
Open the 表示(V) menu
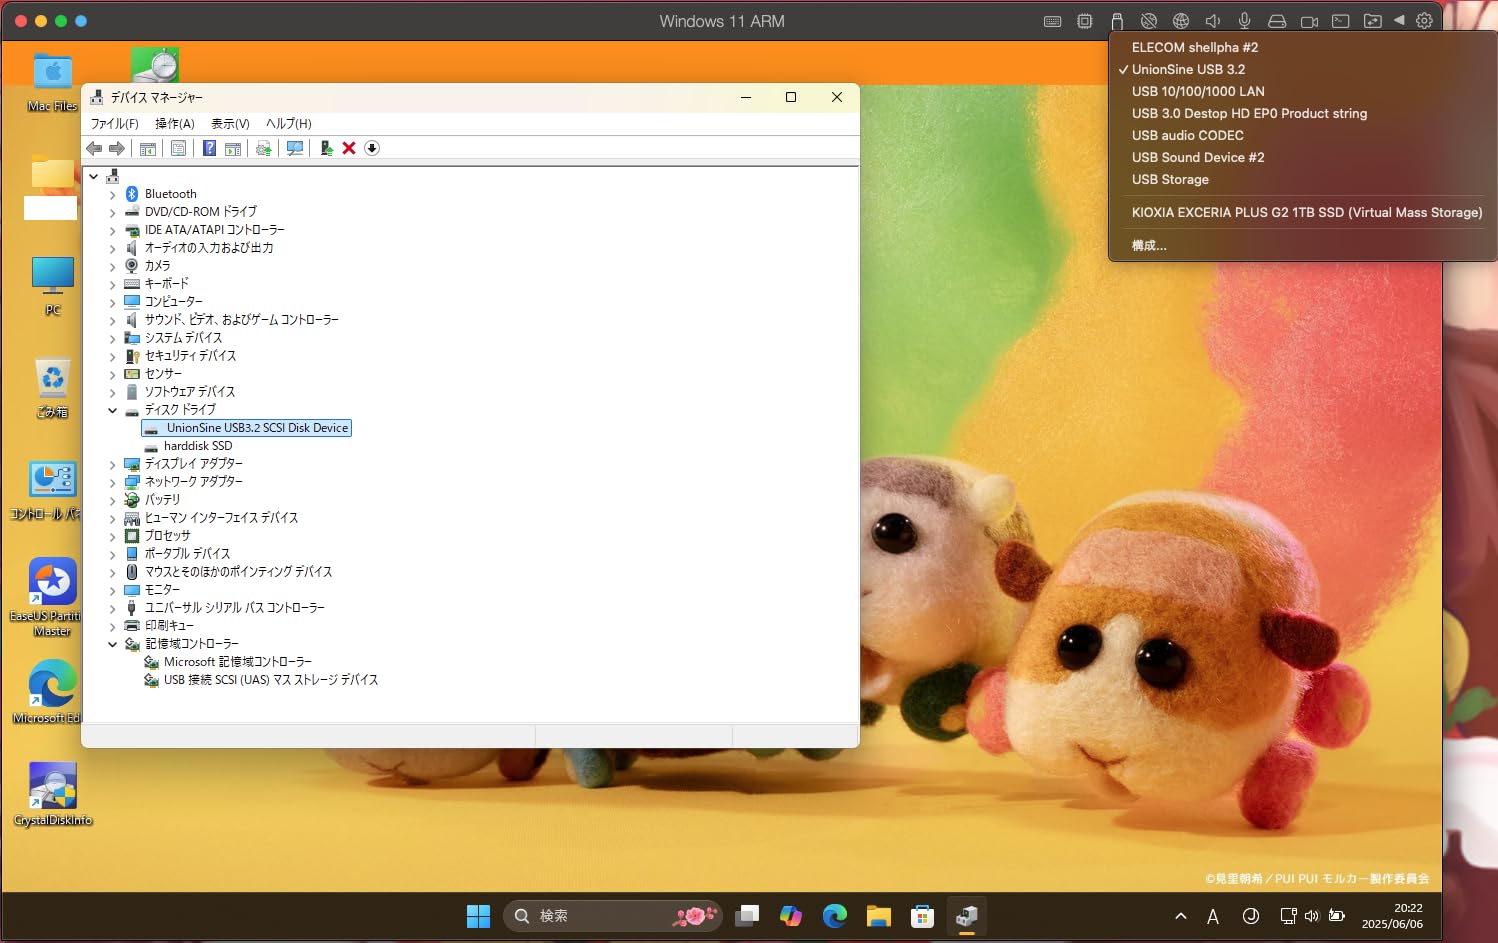click(230, 123)
